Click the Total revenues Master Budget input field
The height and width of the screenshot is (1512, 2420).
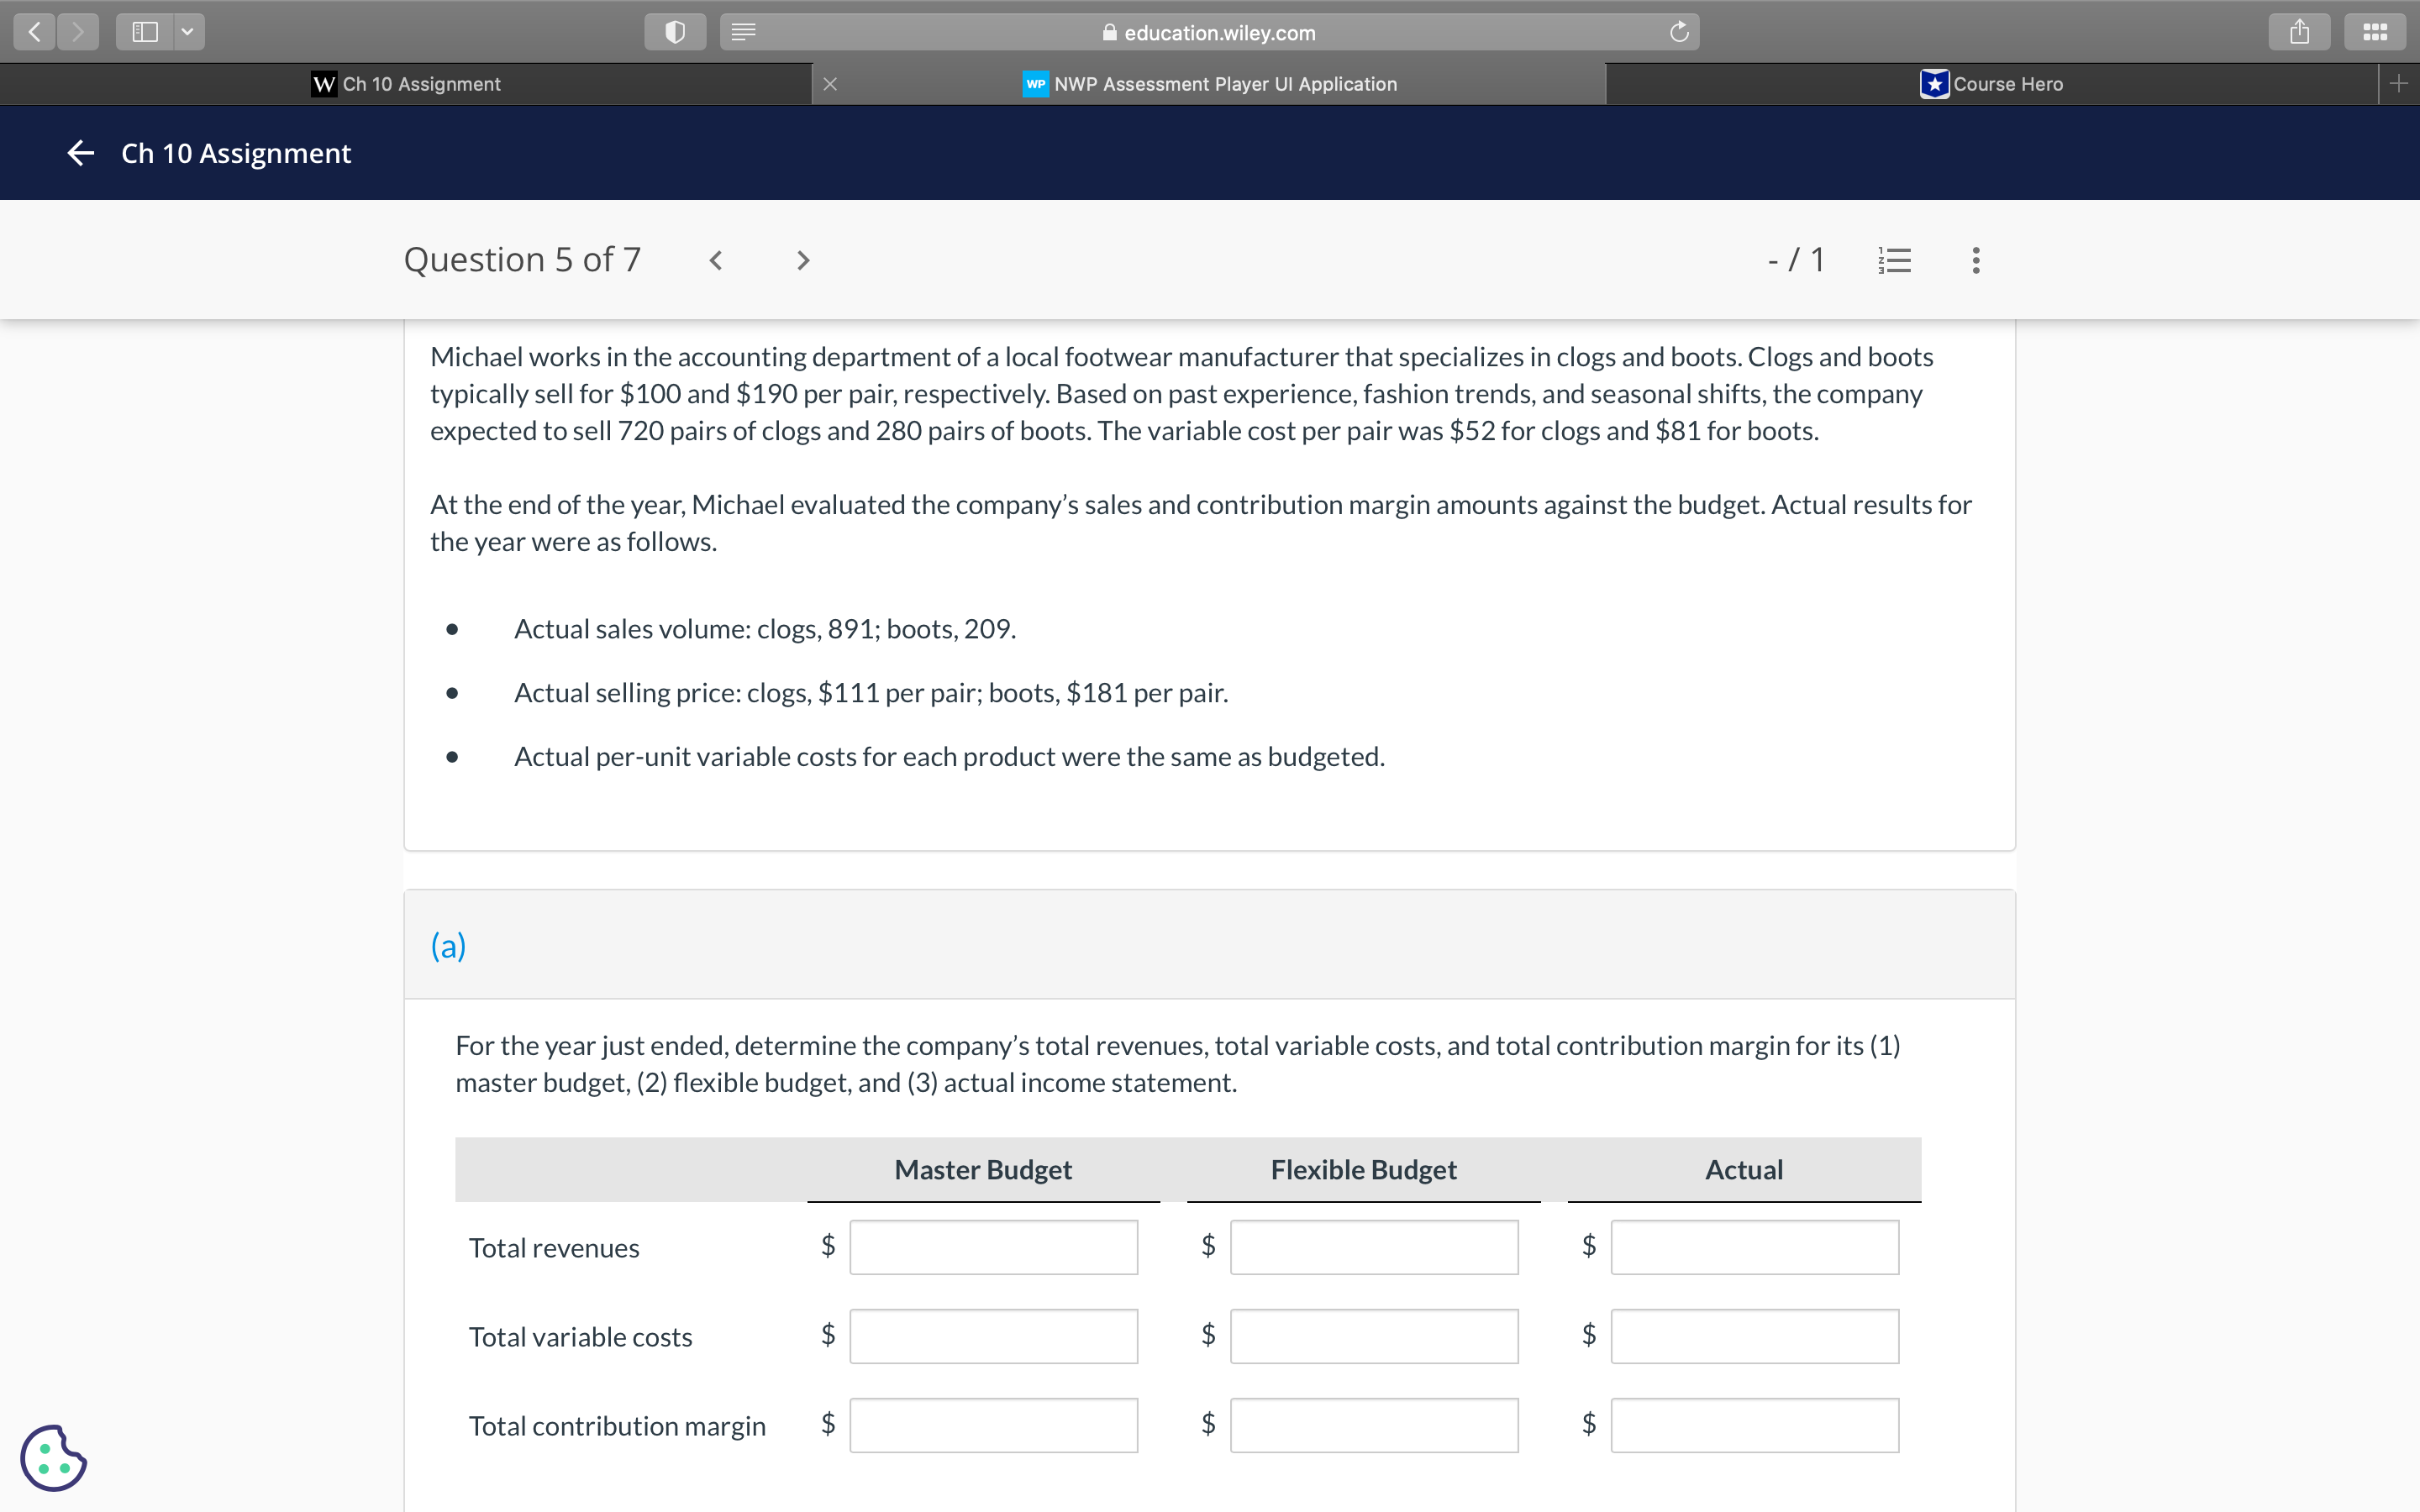[x=992, y=1247]
